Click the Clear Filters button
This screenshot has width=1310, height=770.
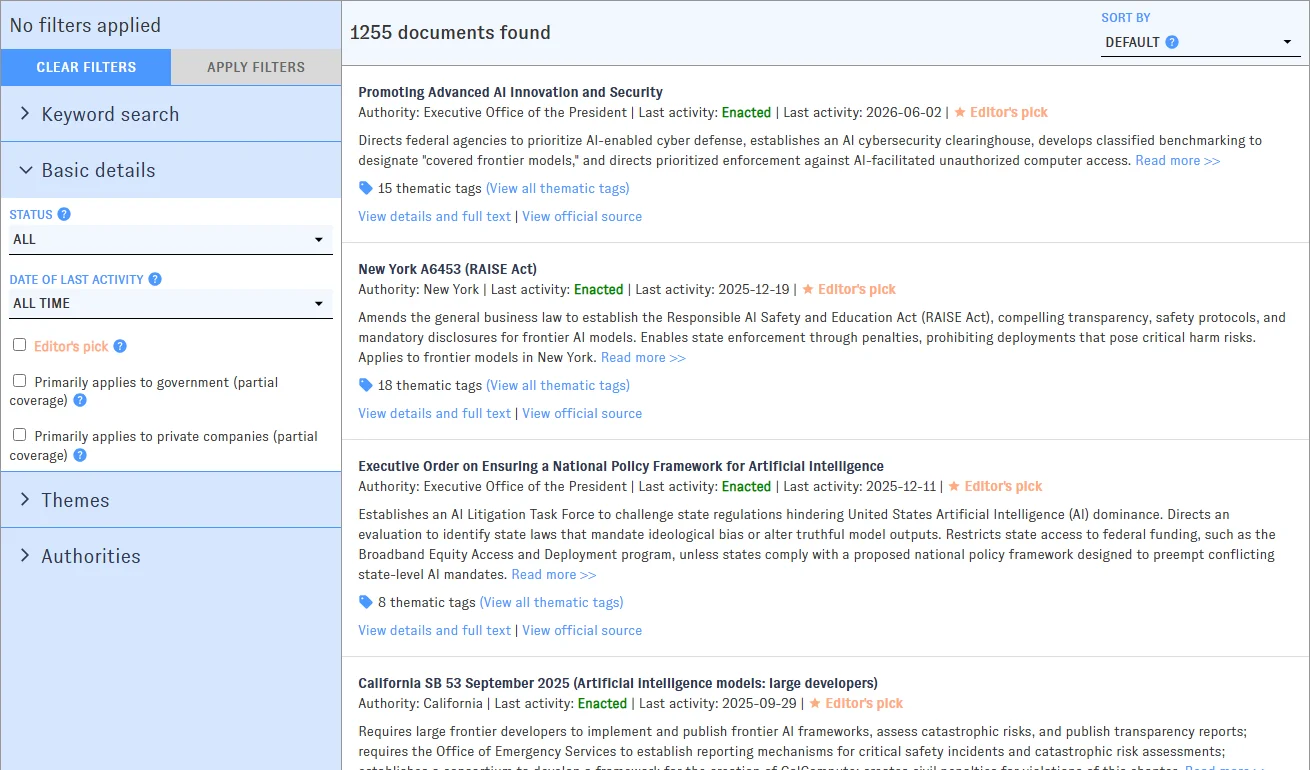tap(86, 67)
